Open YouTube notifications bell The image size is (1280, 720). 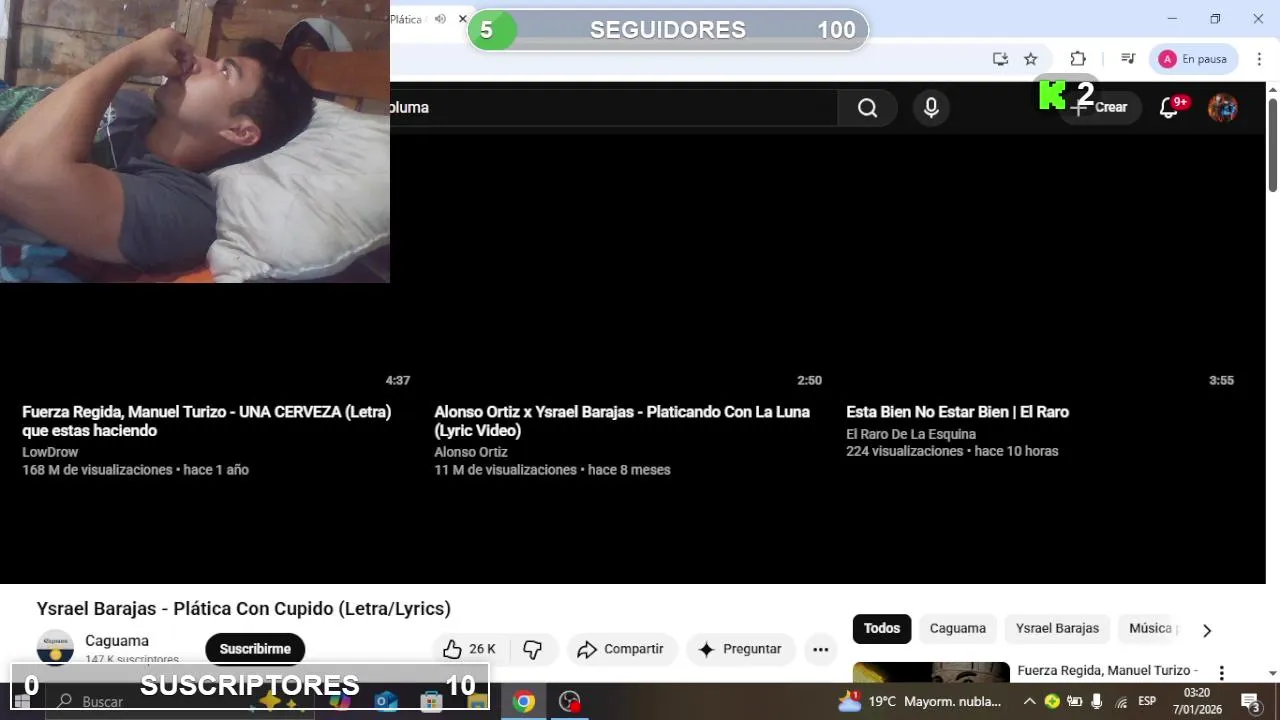coord(1169,107)
